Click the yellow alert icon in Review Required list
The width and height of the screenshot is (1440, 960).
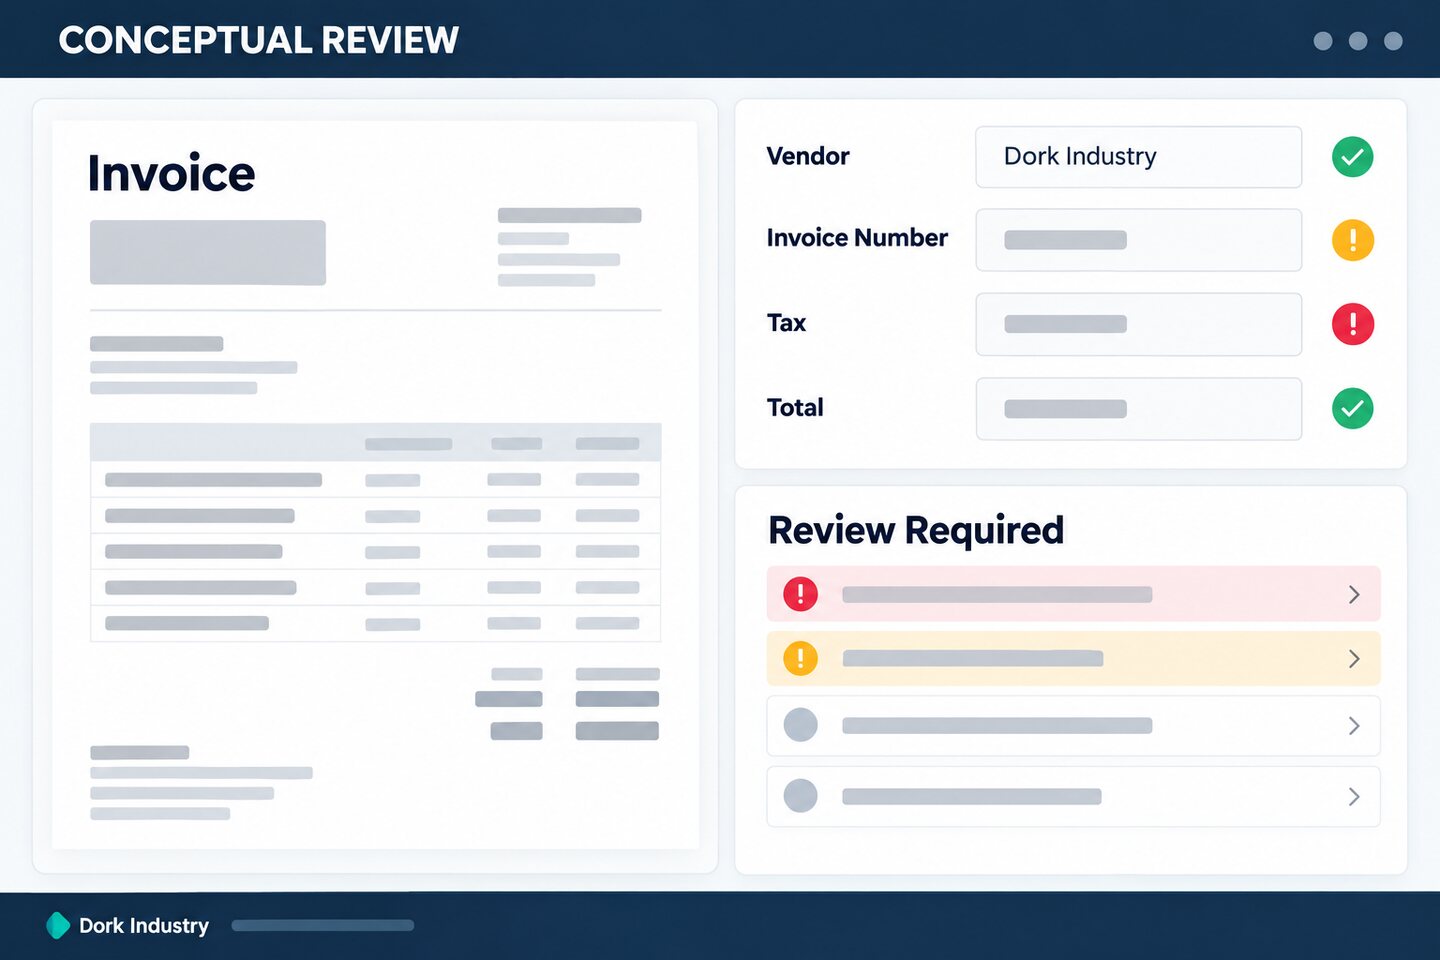point(800,658)
